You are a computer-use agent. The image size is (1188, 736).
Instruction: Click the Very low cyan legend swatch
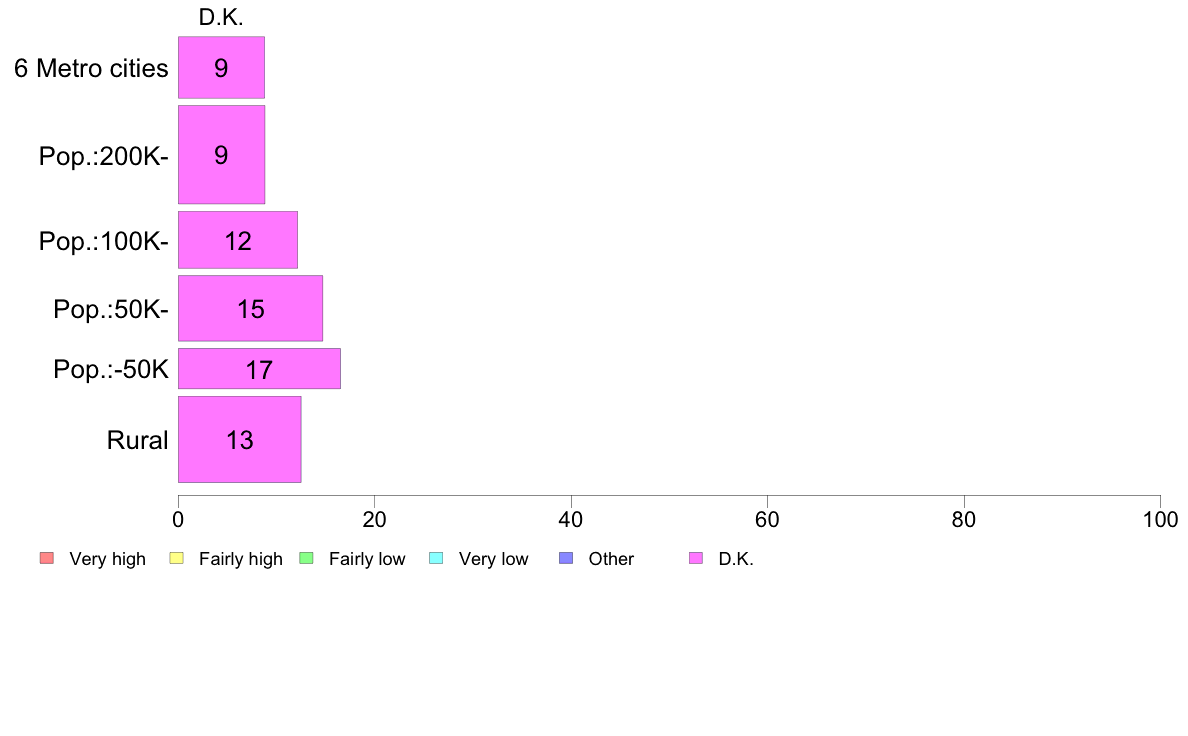[x=436, y=559]
